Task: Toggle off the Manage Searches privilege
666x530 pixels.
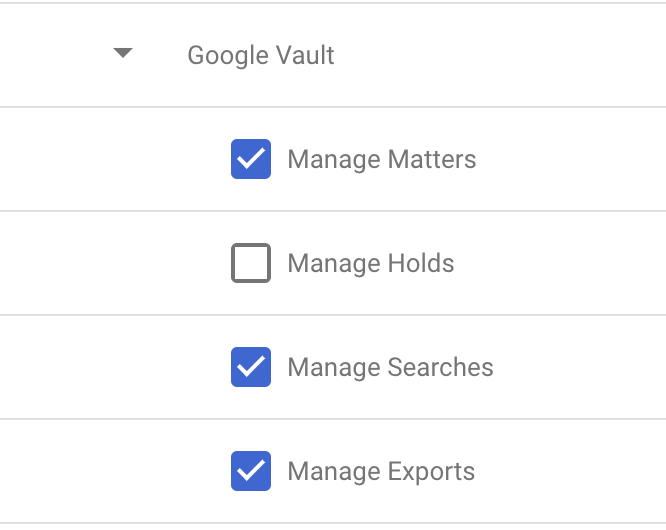Action: coord(251,367)
